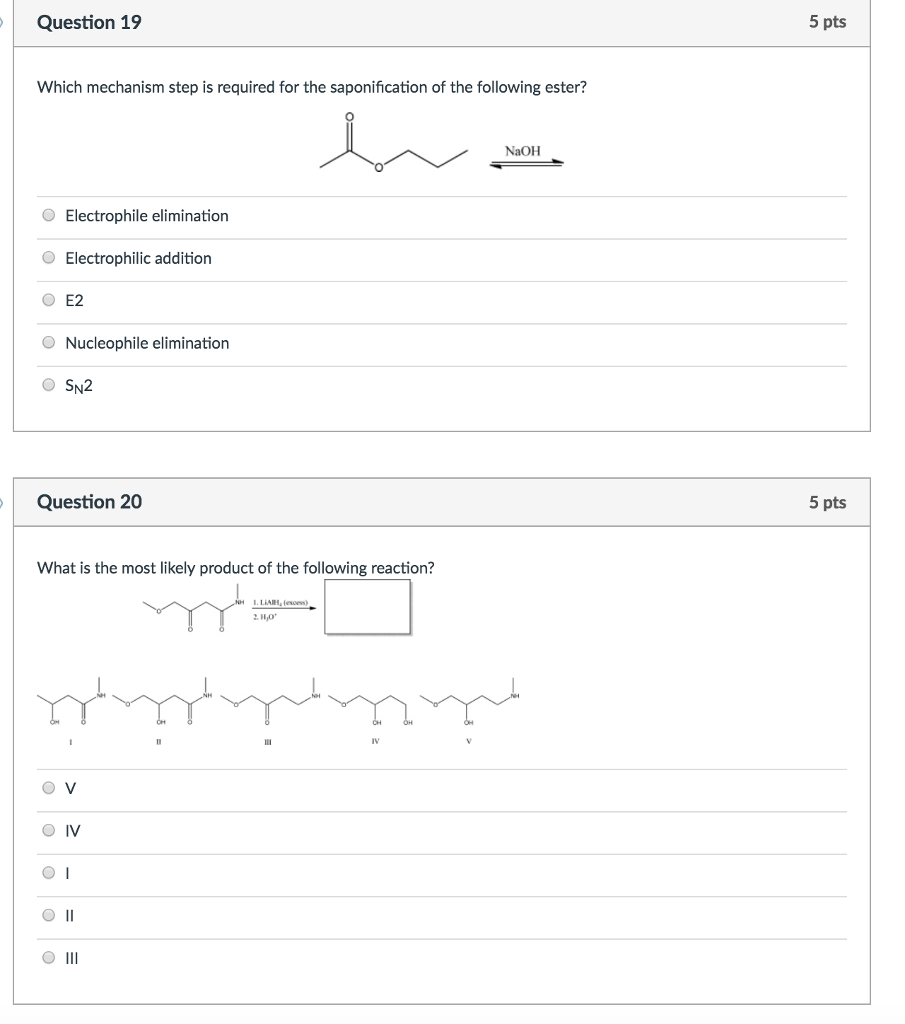Select answer I in Question 20
Screen dimensions: 905x1024
48,874
